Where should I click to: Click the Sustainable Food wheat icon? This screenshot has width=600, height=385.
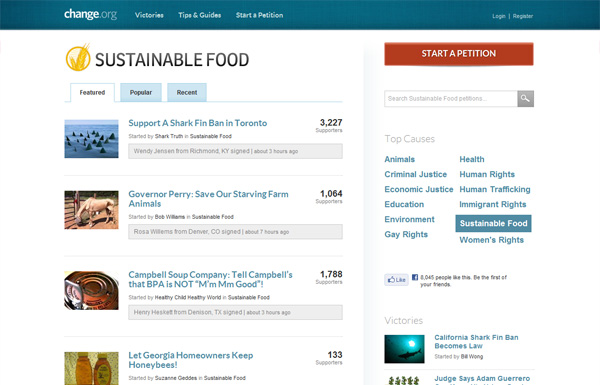tap(78, 58)
